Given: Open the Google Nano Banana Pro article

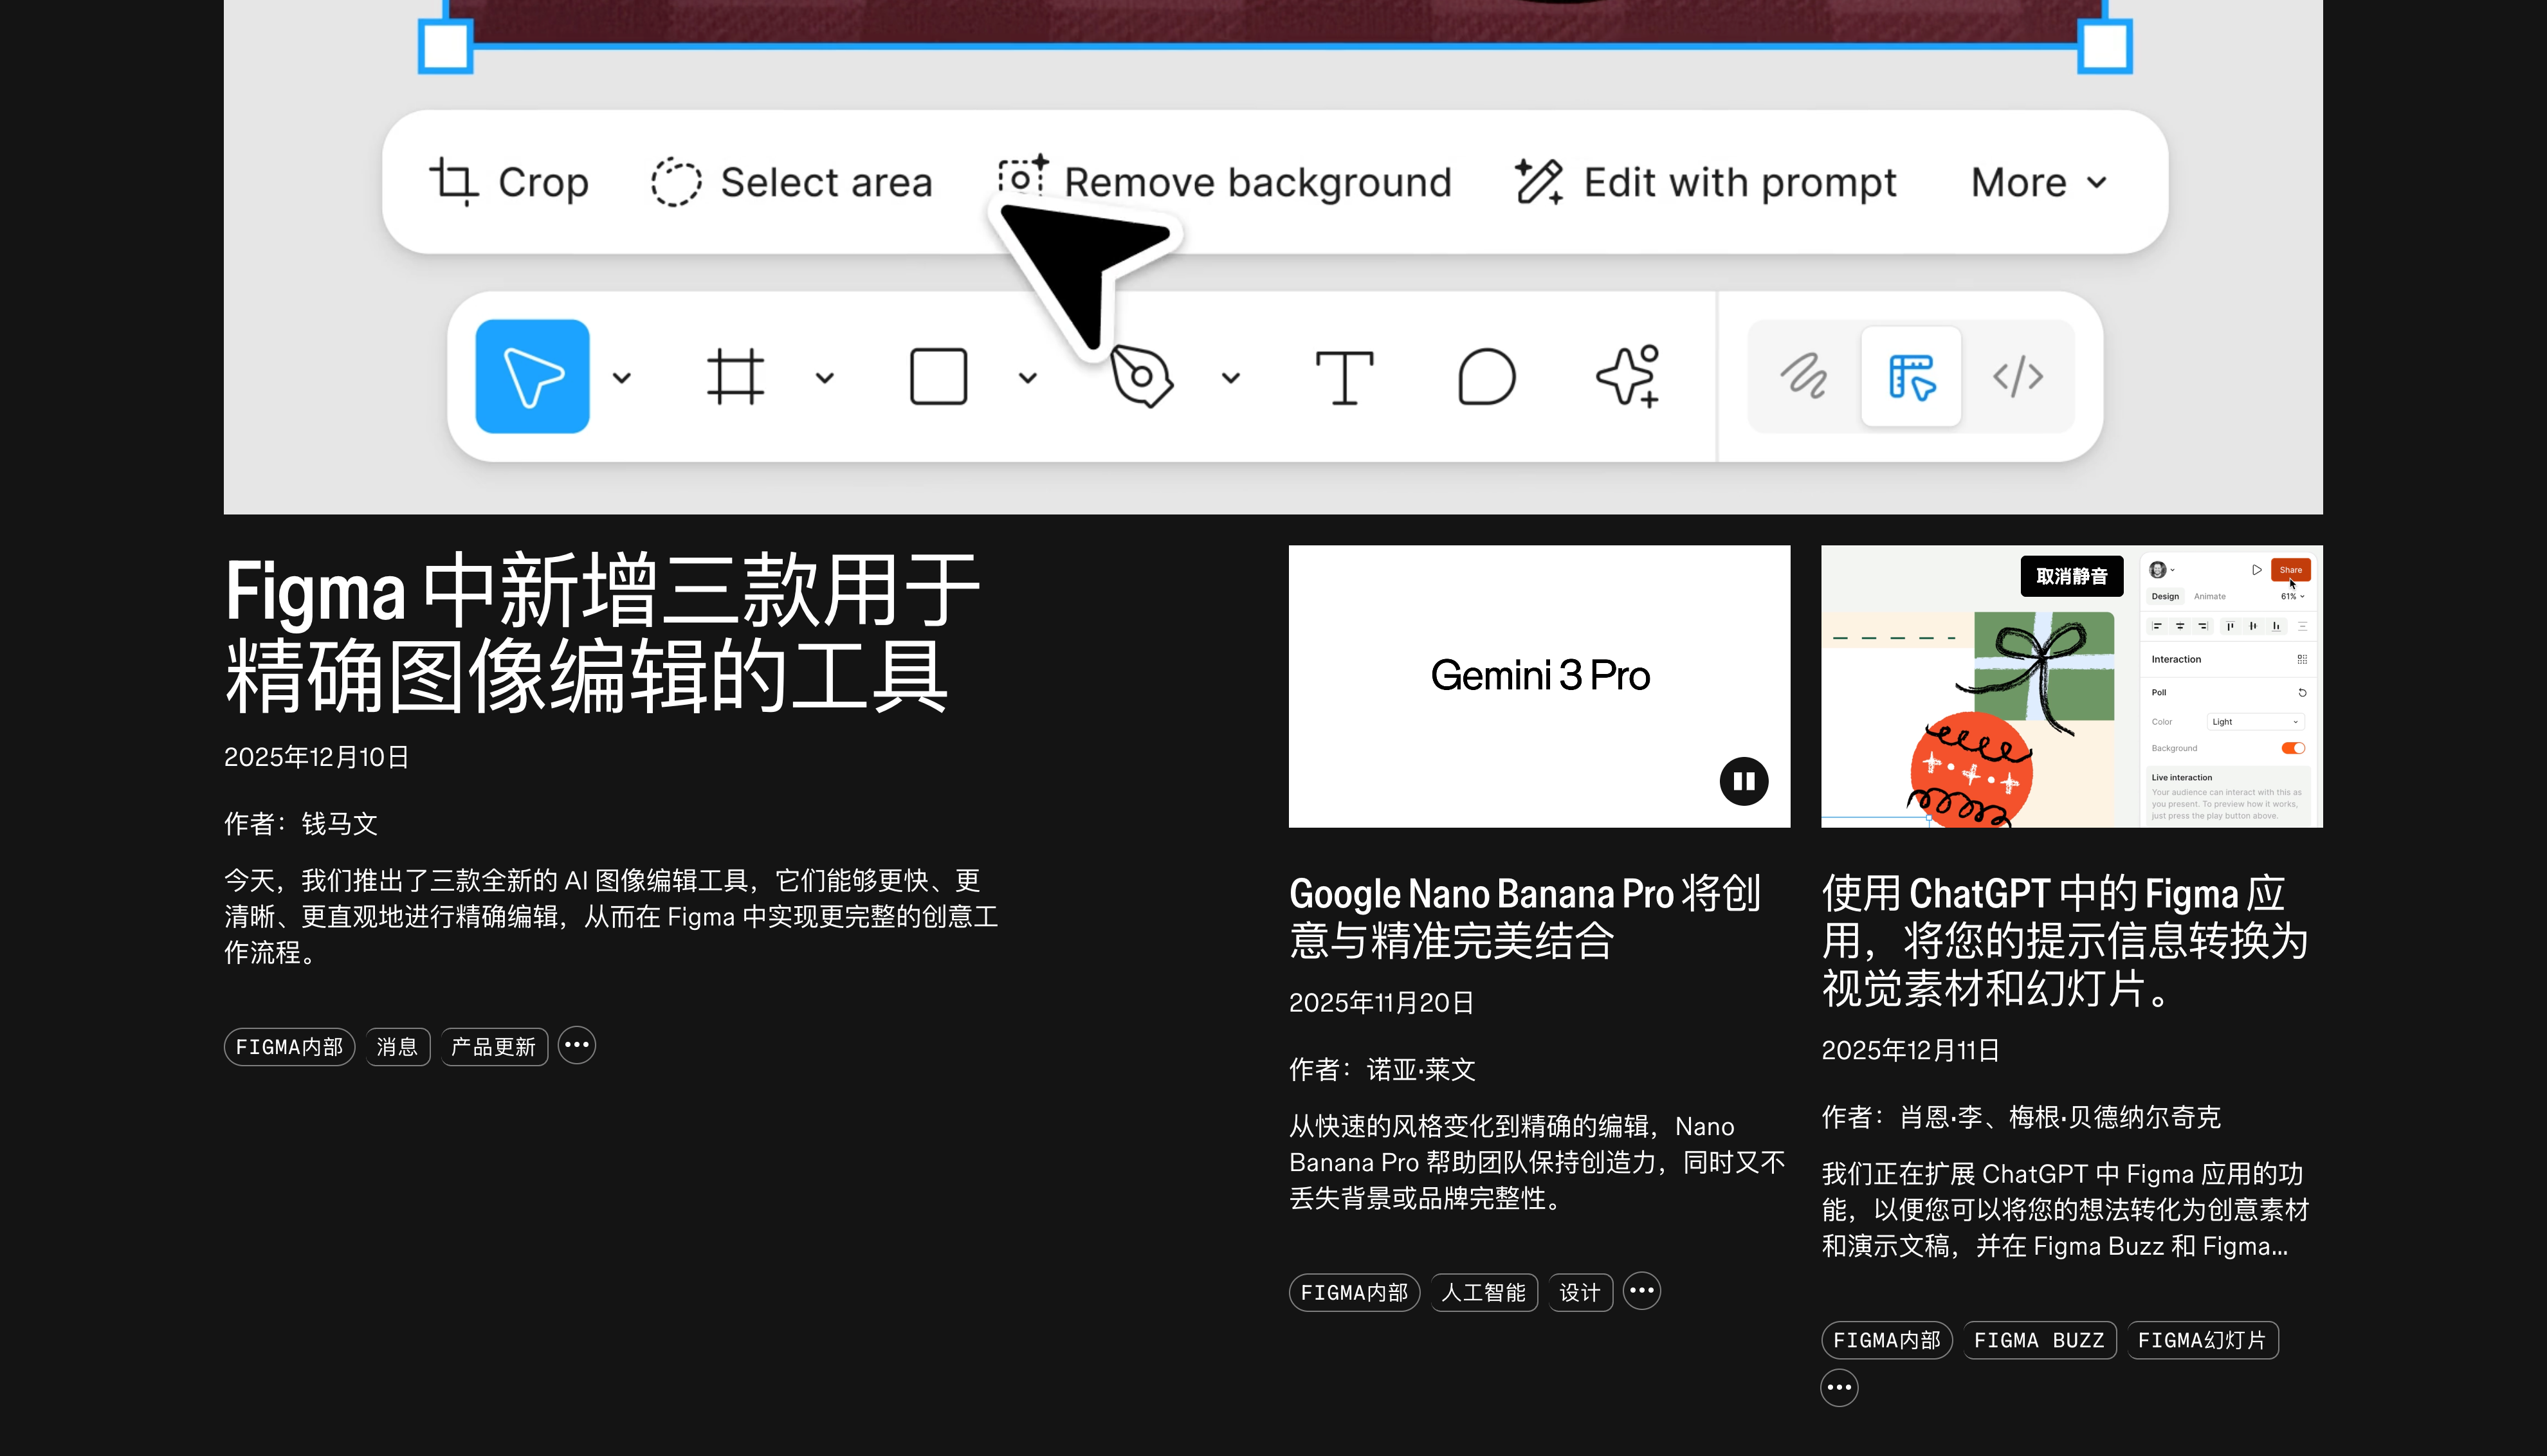Looking at the screenshot, I should tap(1524, 917).
